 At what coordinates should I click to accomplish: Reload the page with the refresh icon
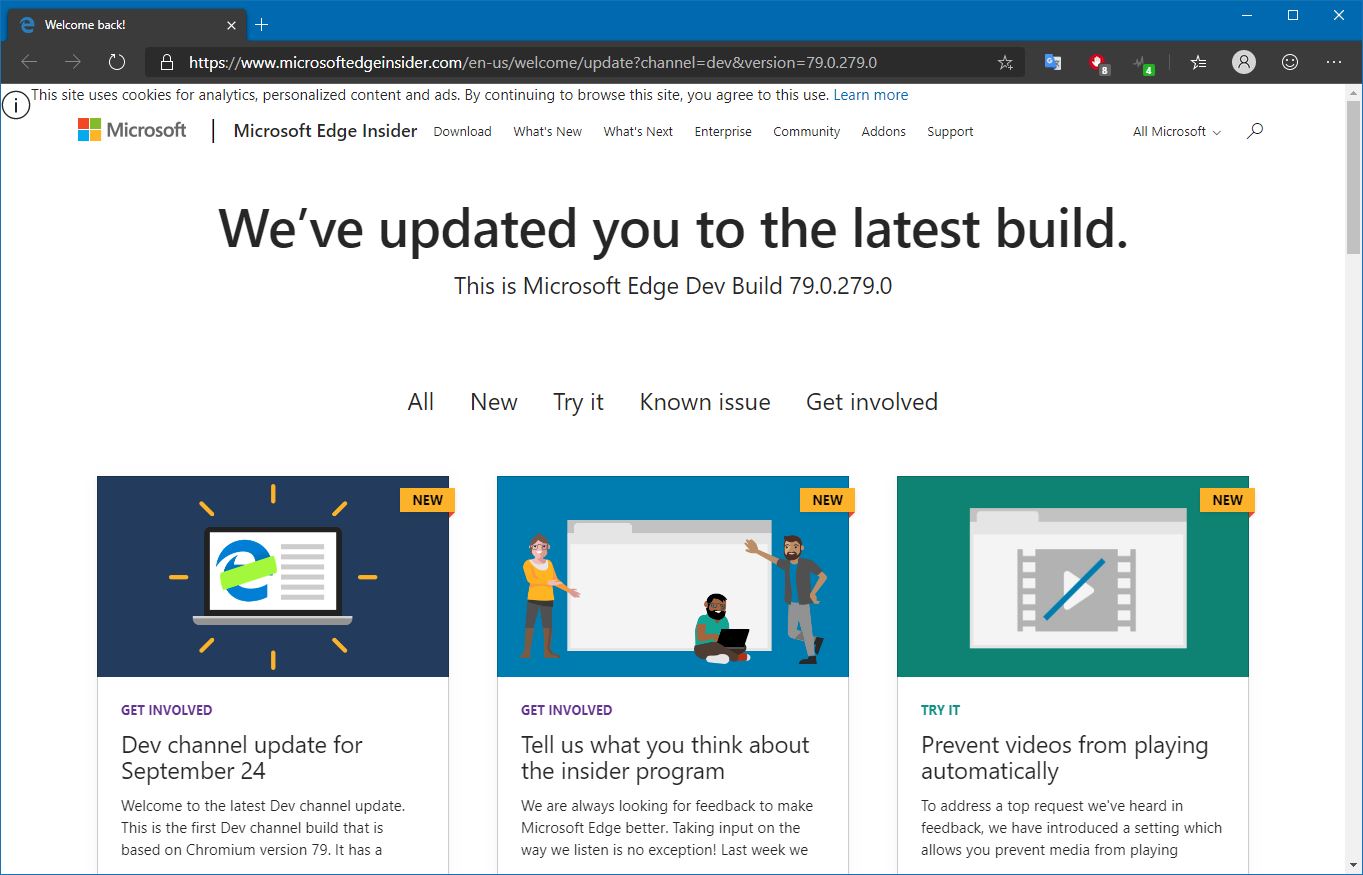117,62
